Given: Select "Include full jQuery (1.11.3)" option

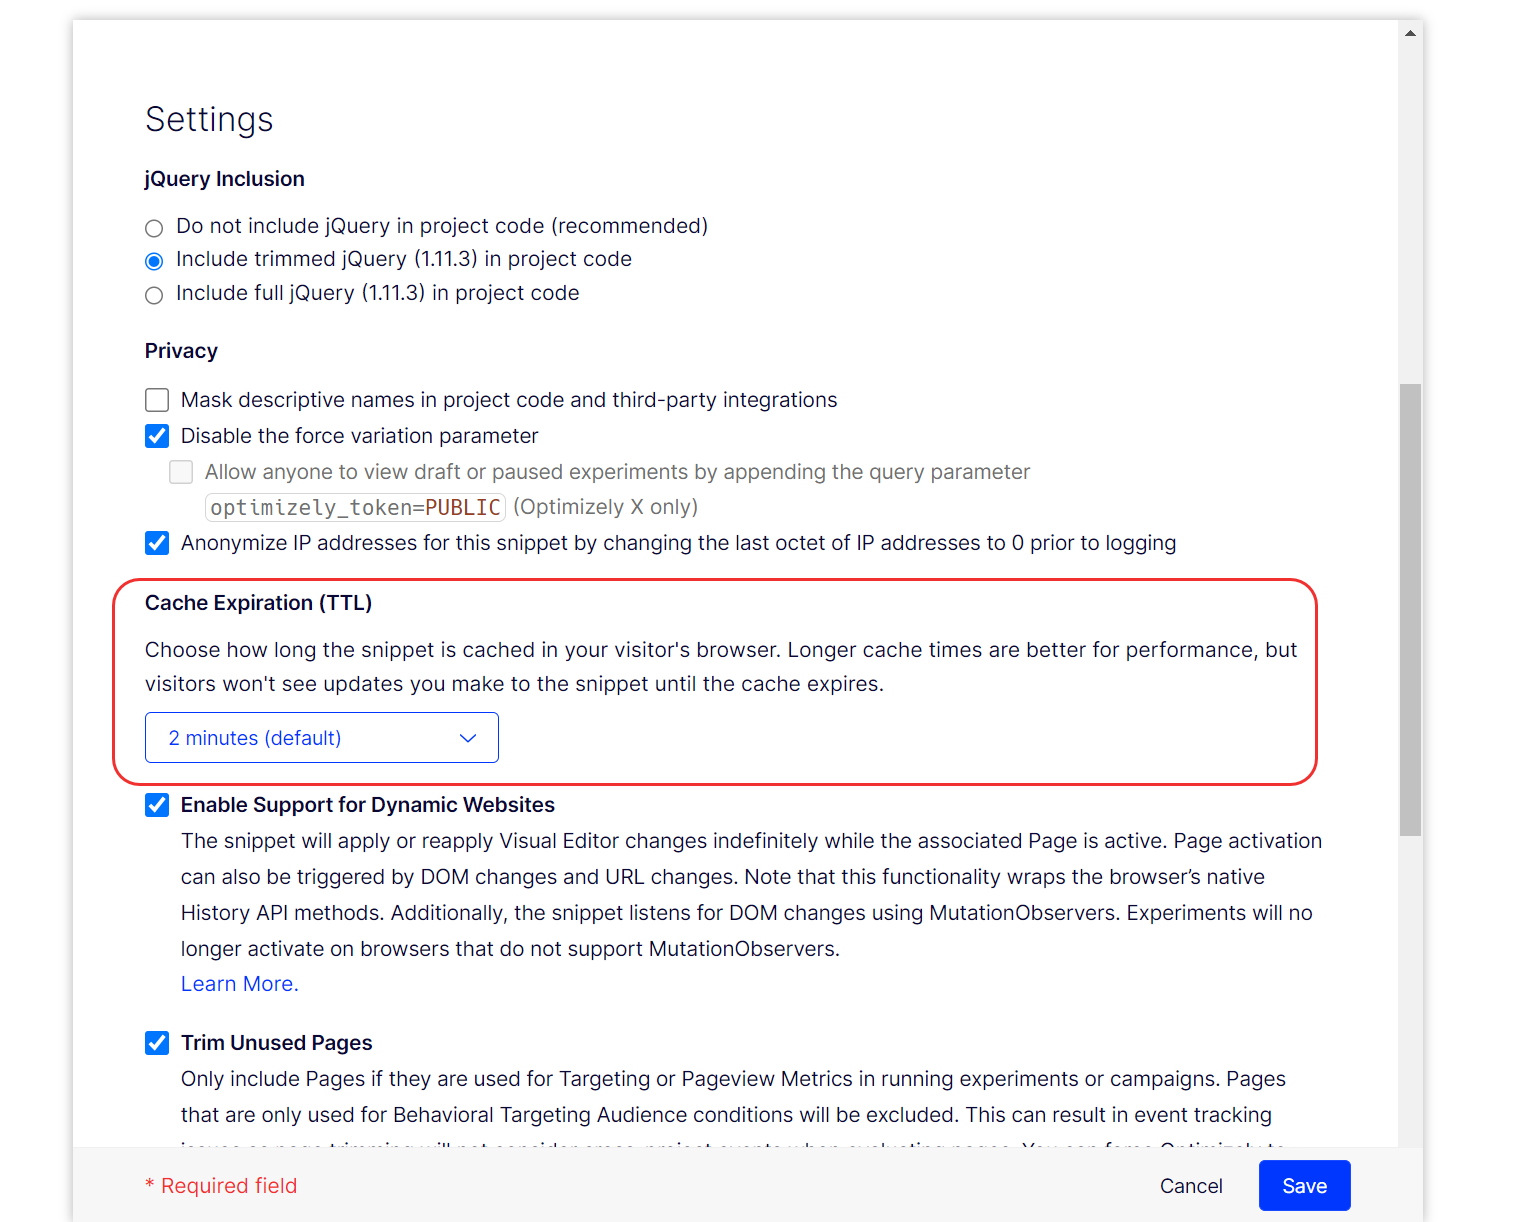Looking at the screenshot, I should click(154, 294).
